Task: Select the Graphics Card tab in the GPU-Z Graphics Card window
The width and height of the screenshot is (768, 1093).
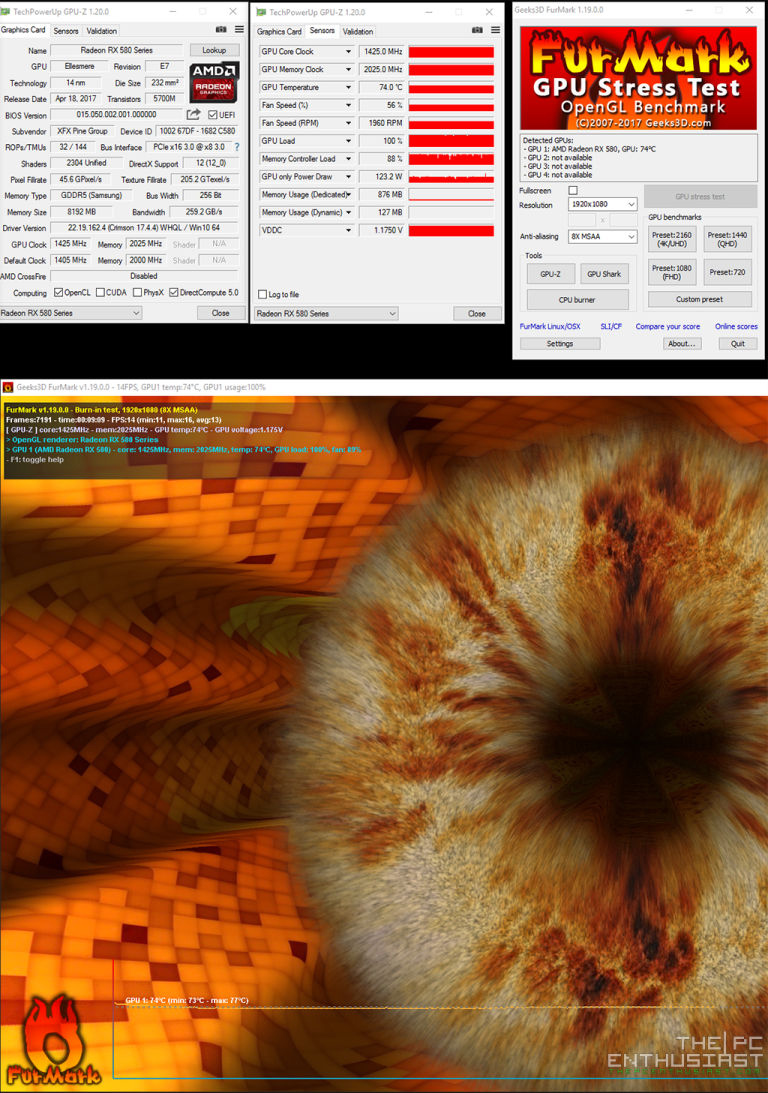Action: [23, 30]
